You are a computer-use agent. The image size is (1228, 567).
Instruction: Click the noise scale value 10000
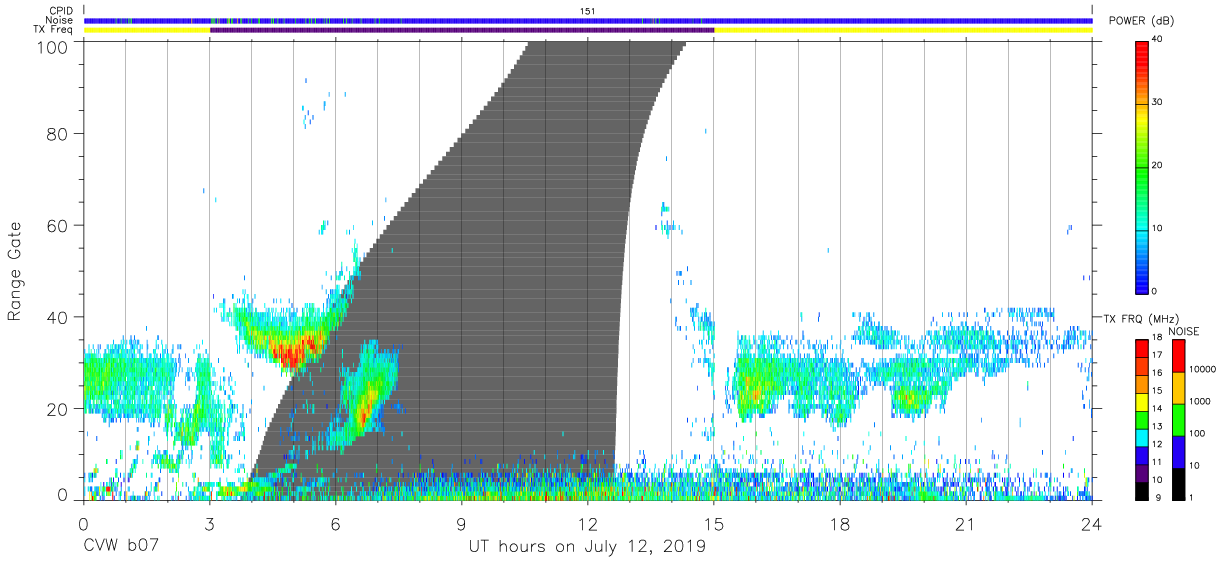tap(1201, 371)
